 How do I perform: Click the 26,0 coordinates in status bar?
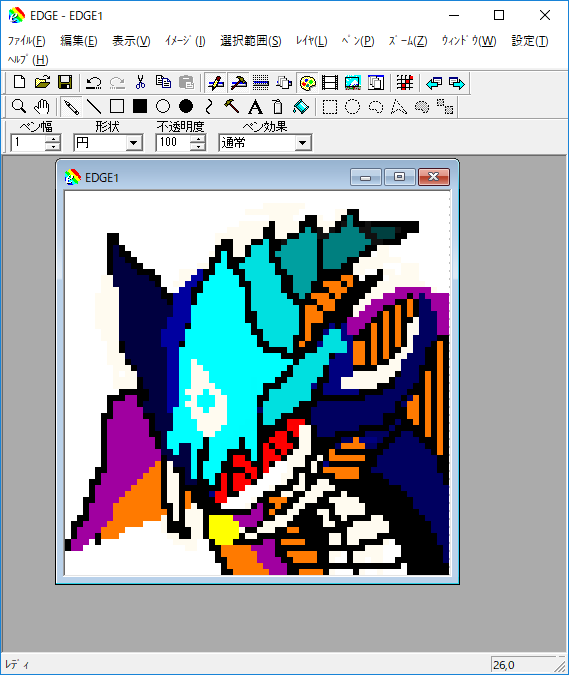click(503, 665)
